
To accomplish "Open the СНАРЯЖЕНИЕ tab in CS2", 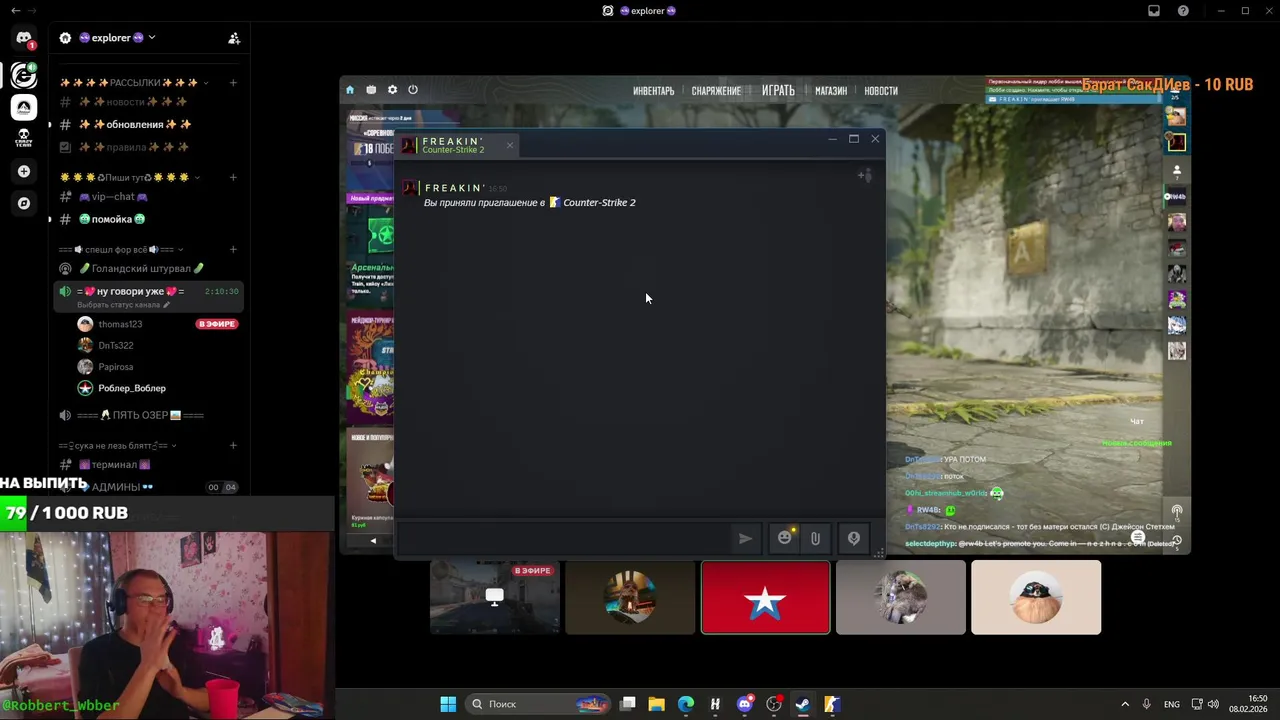I will [716, 91].
